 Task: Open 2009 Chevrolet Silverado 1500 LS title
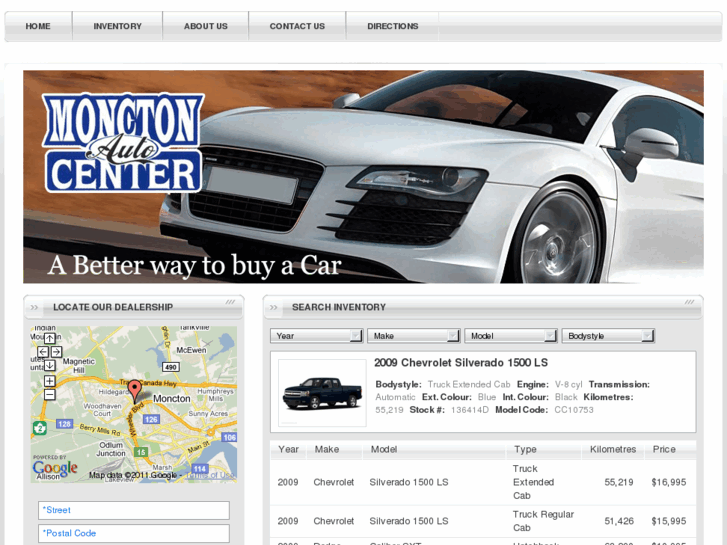(461, 363)
